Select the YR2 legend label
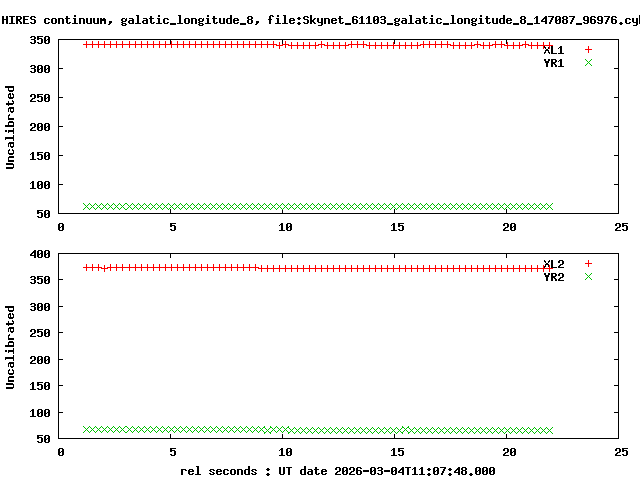The image size is (640, 480). point(554,277)
